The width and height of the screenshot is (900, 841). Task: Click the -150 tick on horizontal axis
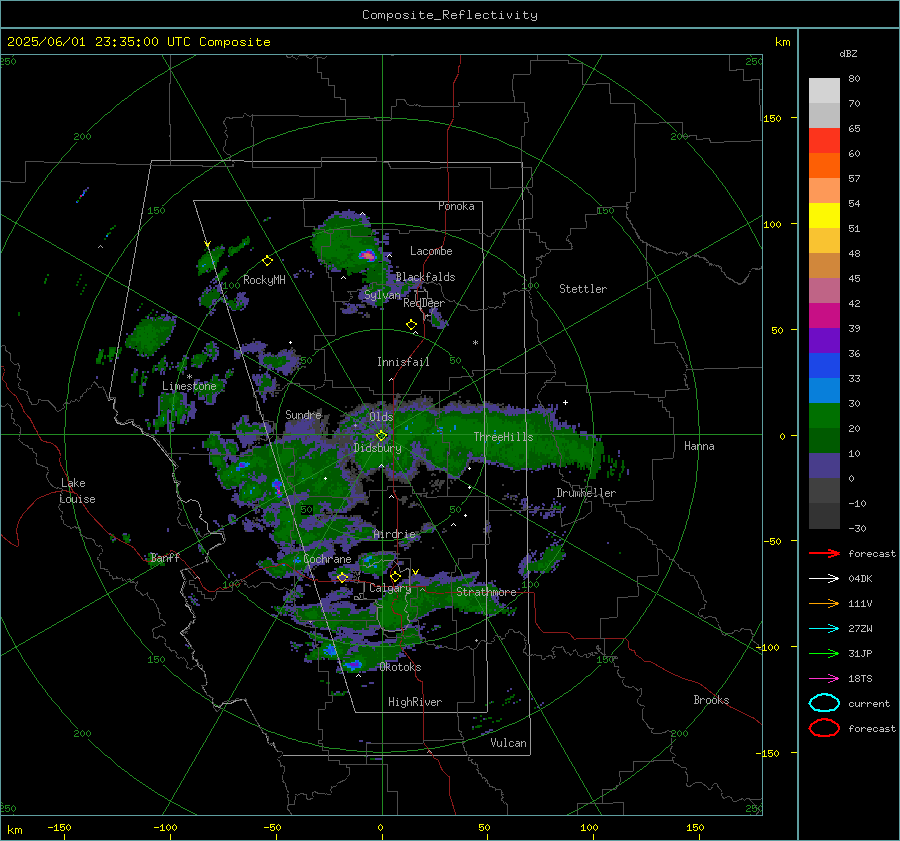point(59,827)
